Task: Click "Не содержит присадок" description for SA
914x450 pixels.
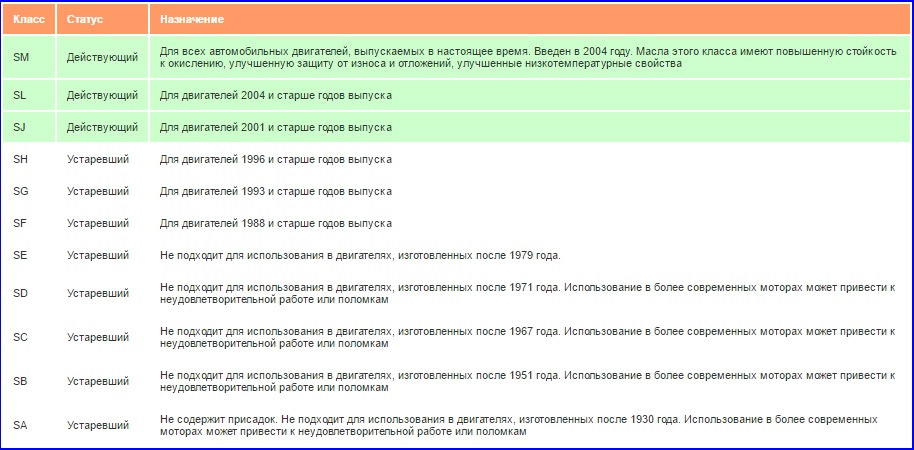Action: coord(519,426)
